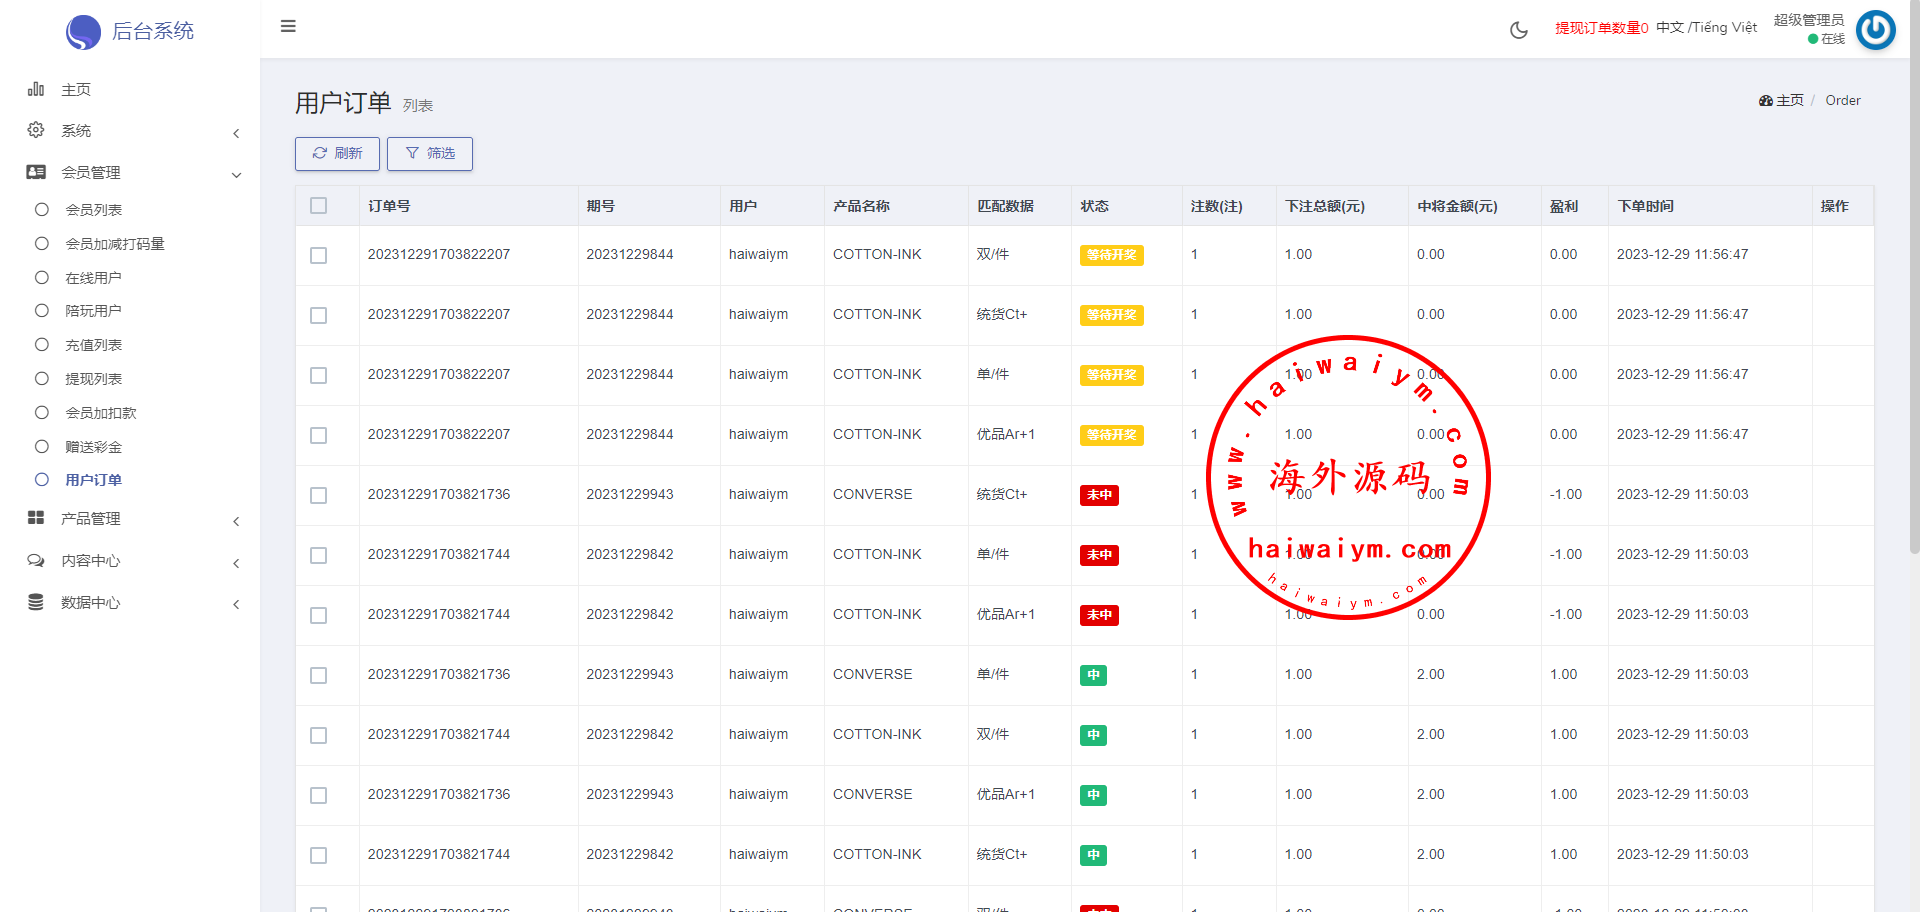The image size is (1920, 912).
Task: Select the checkbox of first CONVERSE order row
Action: 319,495
